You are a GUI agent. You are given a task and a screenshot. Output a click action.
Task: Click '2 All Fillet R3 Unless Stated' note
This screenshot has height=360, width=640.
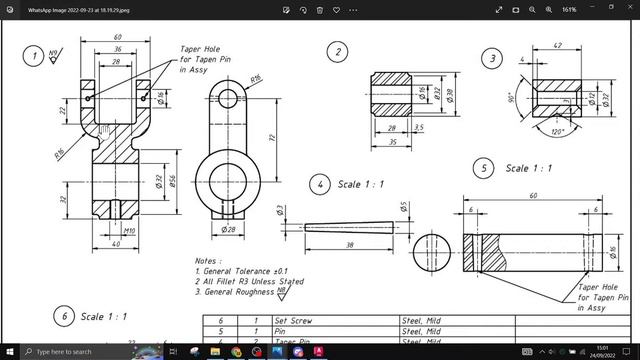pyautogui.click(x=249, y=282)
